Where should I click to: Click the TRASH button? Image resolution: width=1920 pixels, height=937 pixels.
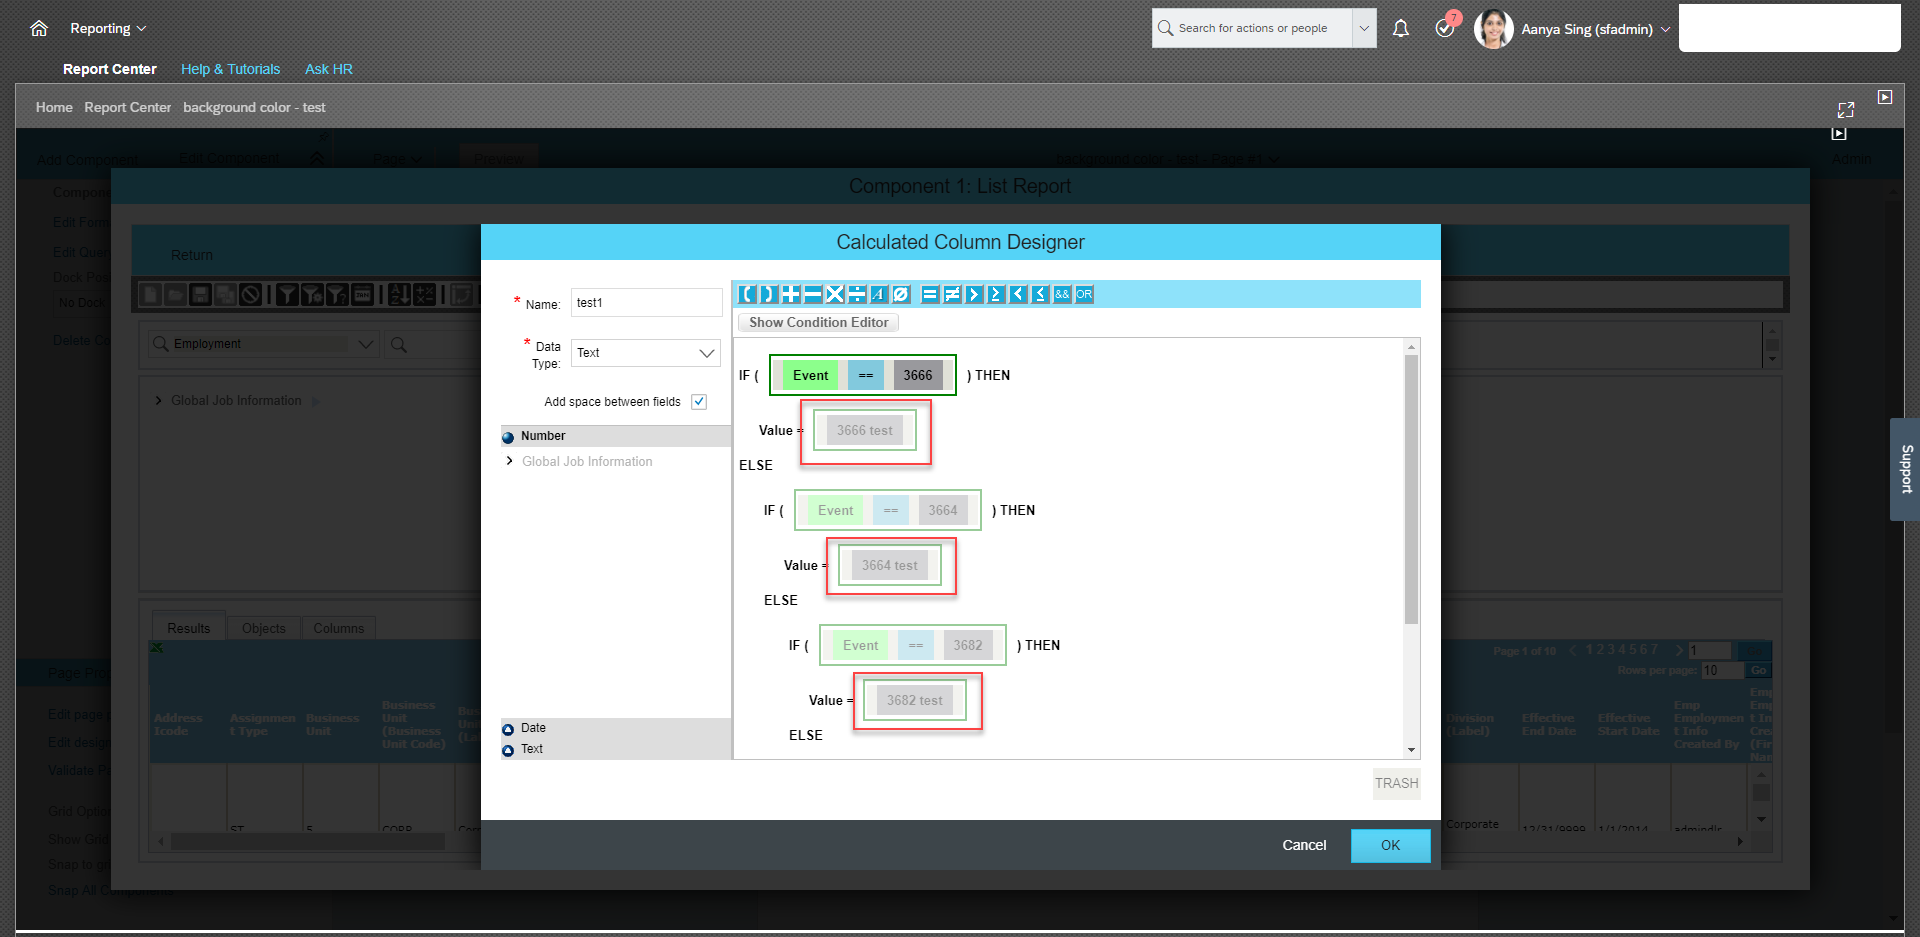point(1396,783)
